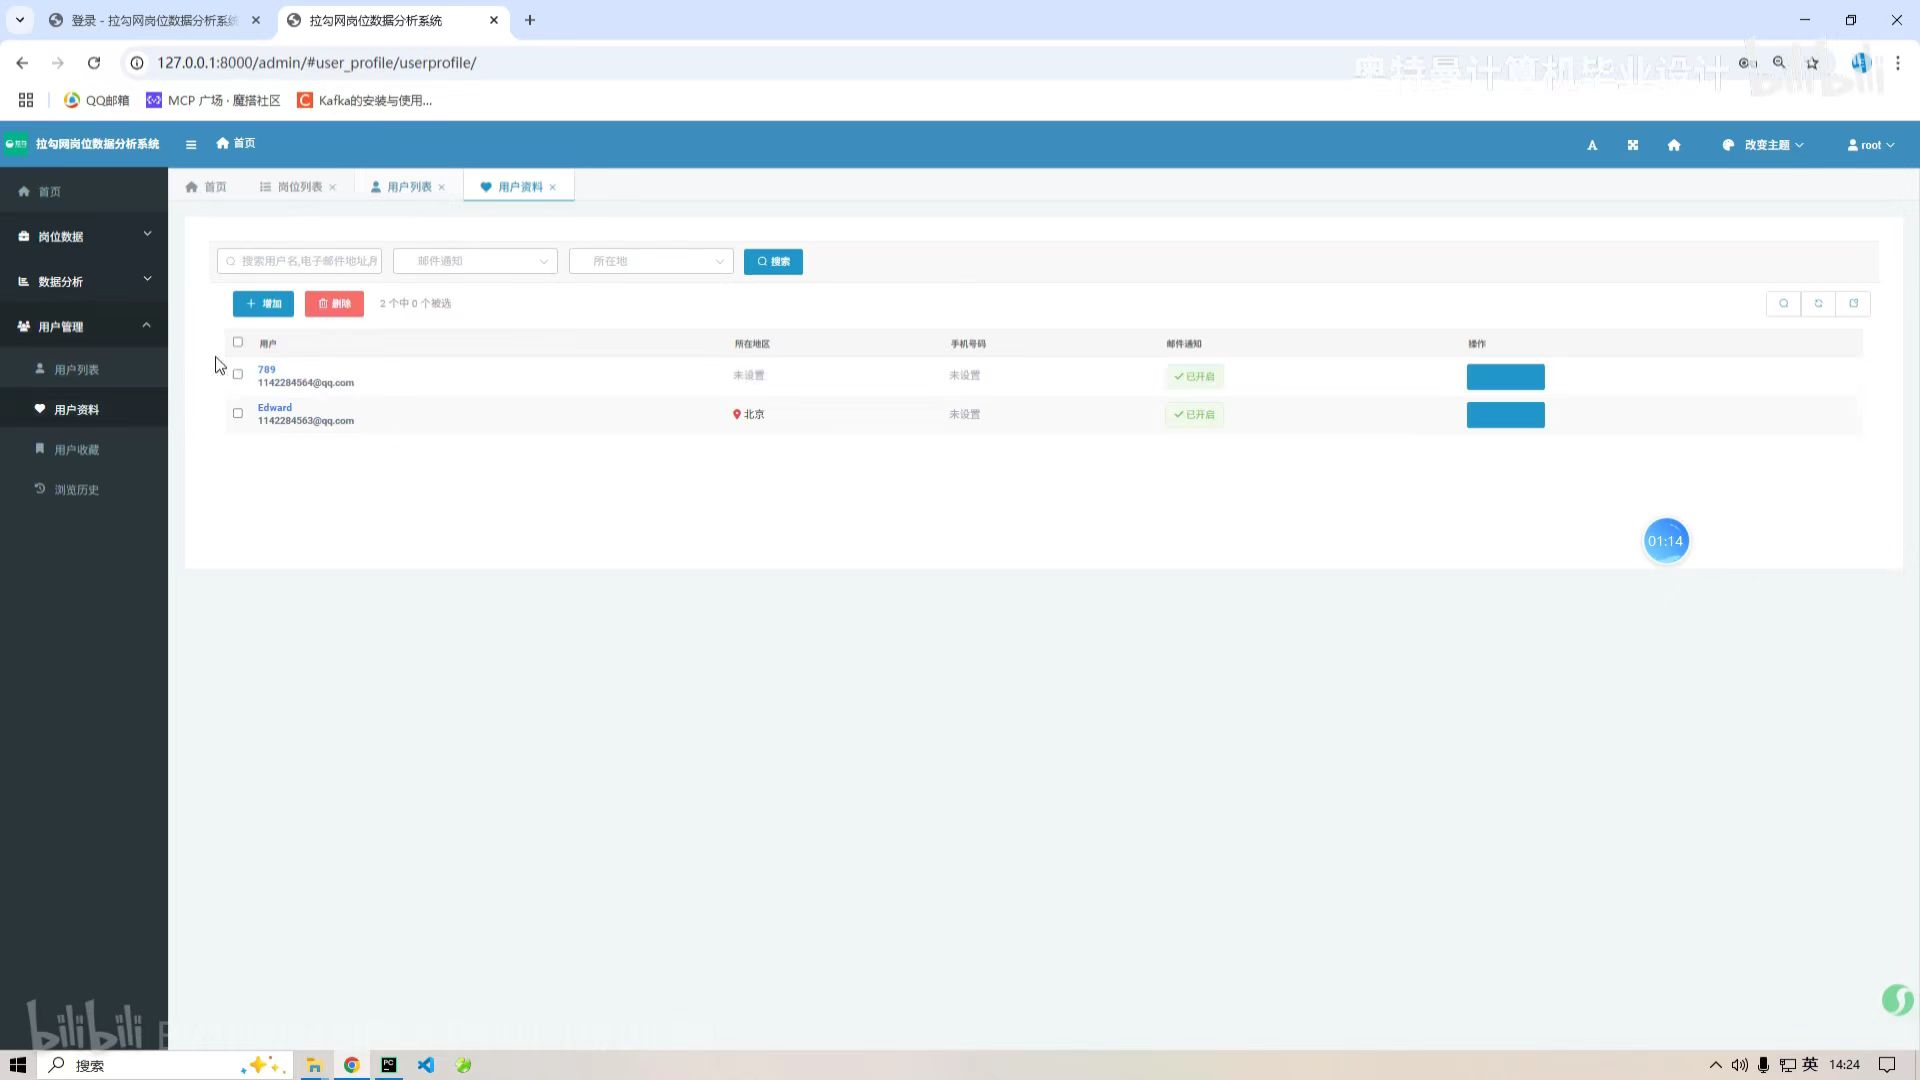The width and height of the screenshot is (1920, 1080).
Task: Click the home icon in top-right header
Action: pyautogui.click(x=1674, y=145)
